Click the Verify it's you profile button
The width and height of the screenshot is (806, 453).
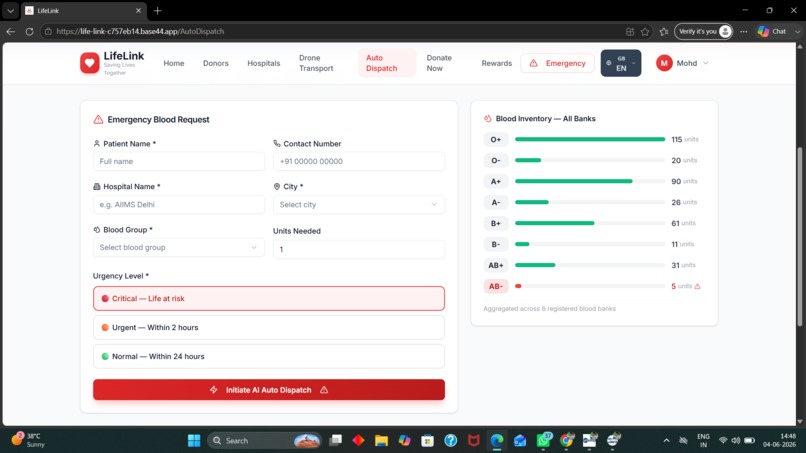click(x=703, y=31)
